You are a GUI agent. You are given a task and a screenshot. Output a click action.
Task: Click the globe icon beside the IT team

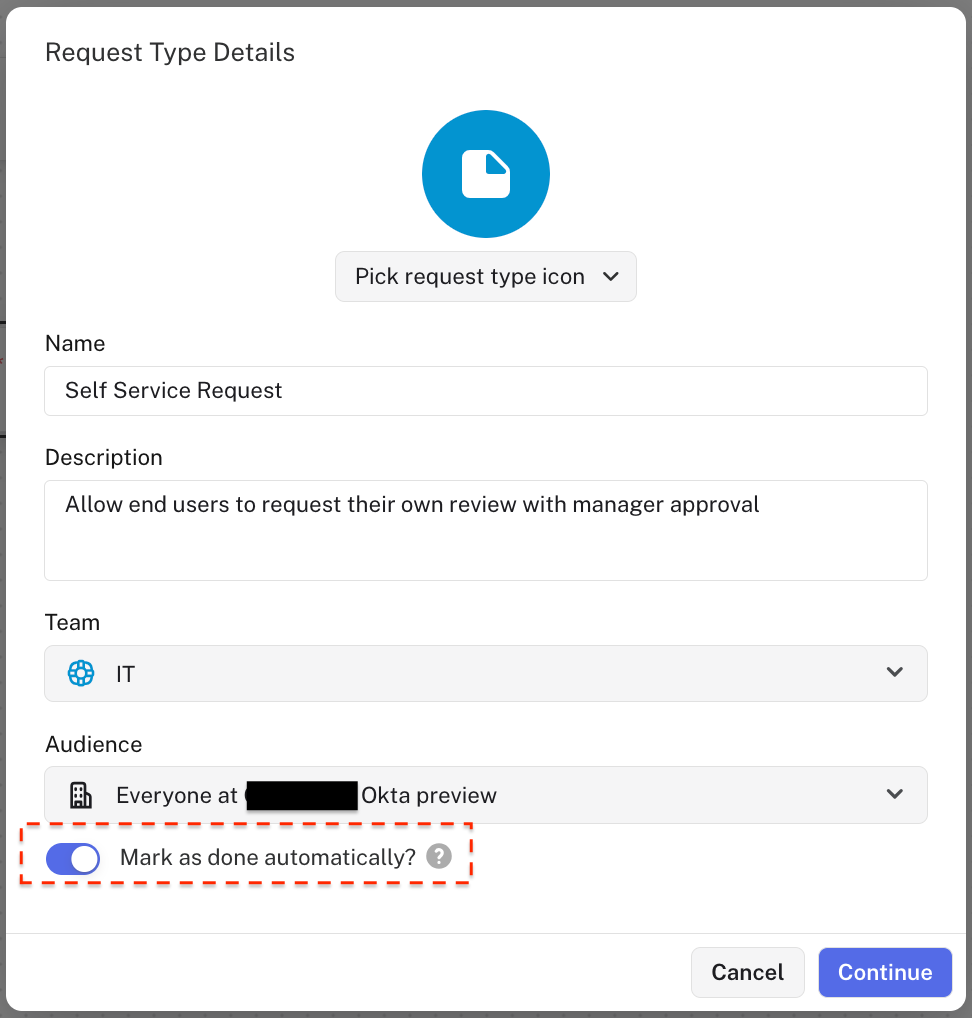tap(80, 673)
